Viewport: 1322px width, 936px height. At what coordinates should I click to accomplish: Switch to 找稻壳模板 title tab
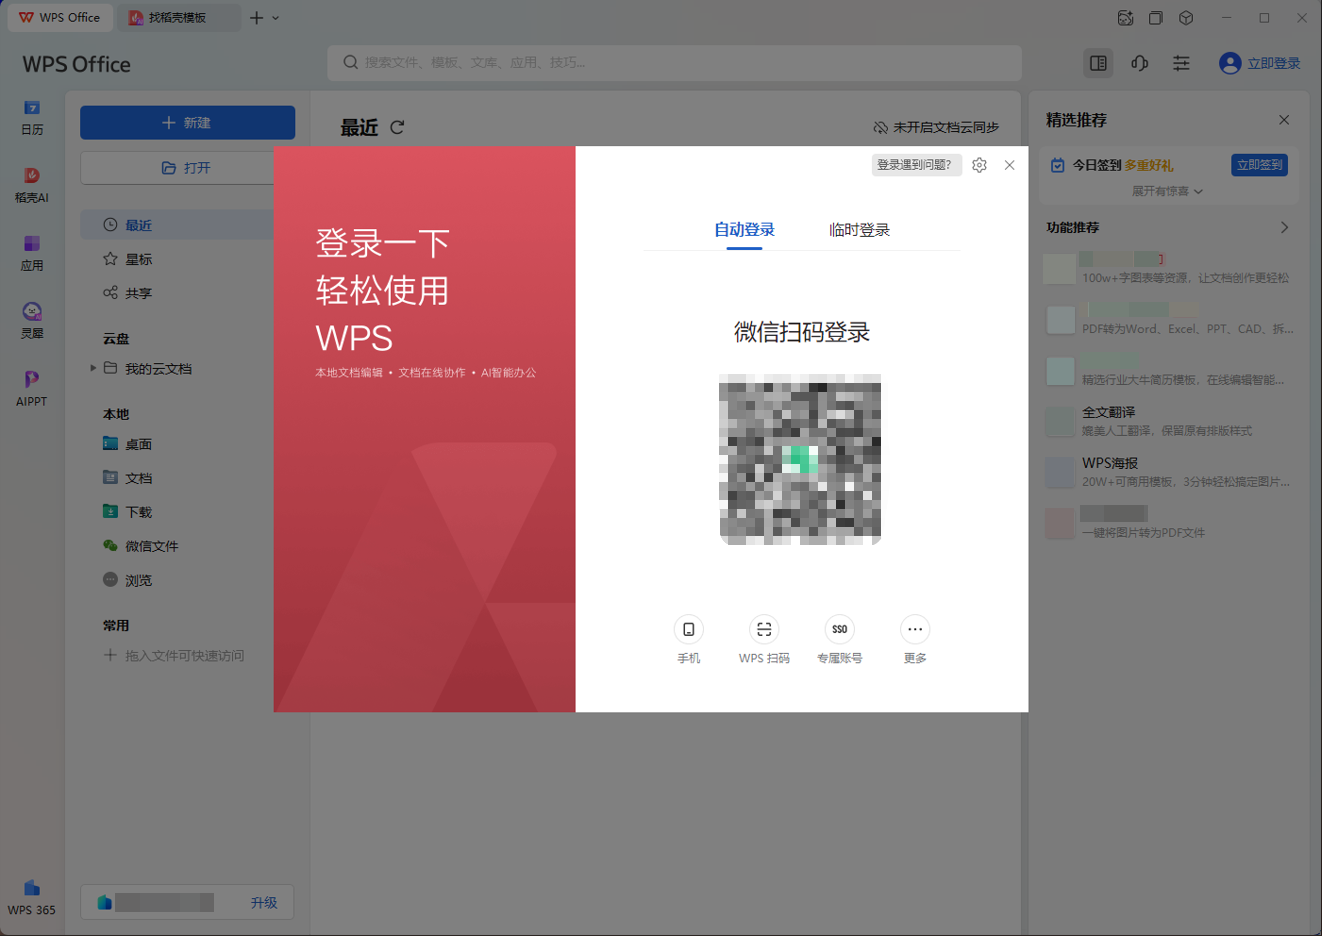tap(177, 18)
